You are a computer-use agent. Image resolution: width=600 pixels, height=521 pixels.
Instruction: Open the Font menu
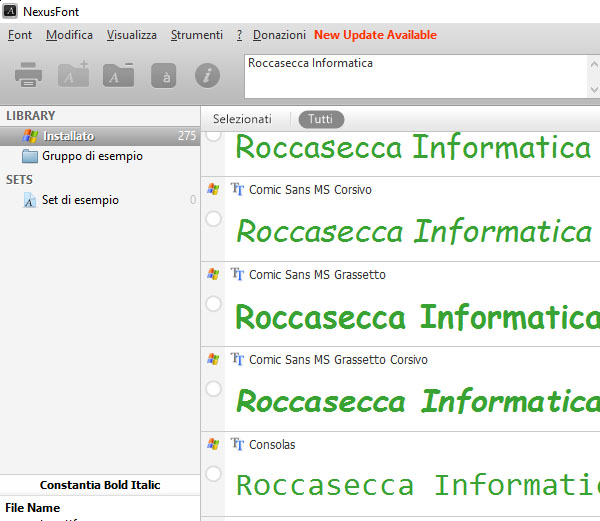point(20,35)
